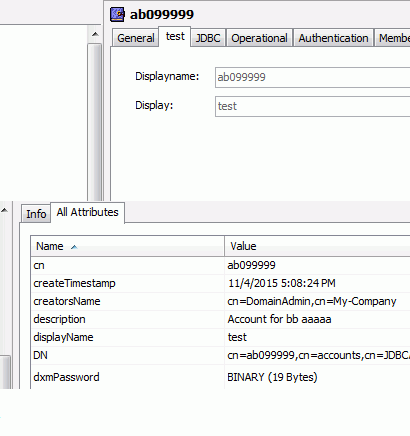This screenshot has width=410, height=436.
Task: Select the displayName attribute name
Action: coord(63,337)
